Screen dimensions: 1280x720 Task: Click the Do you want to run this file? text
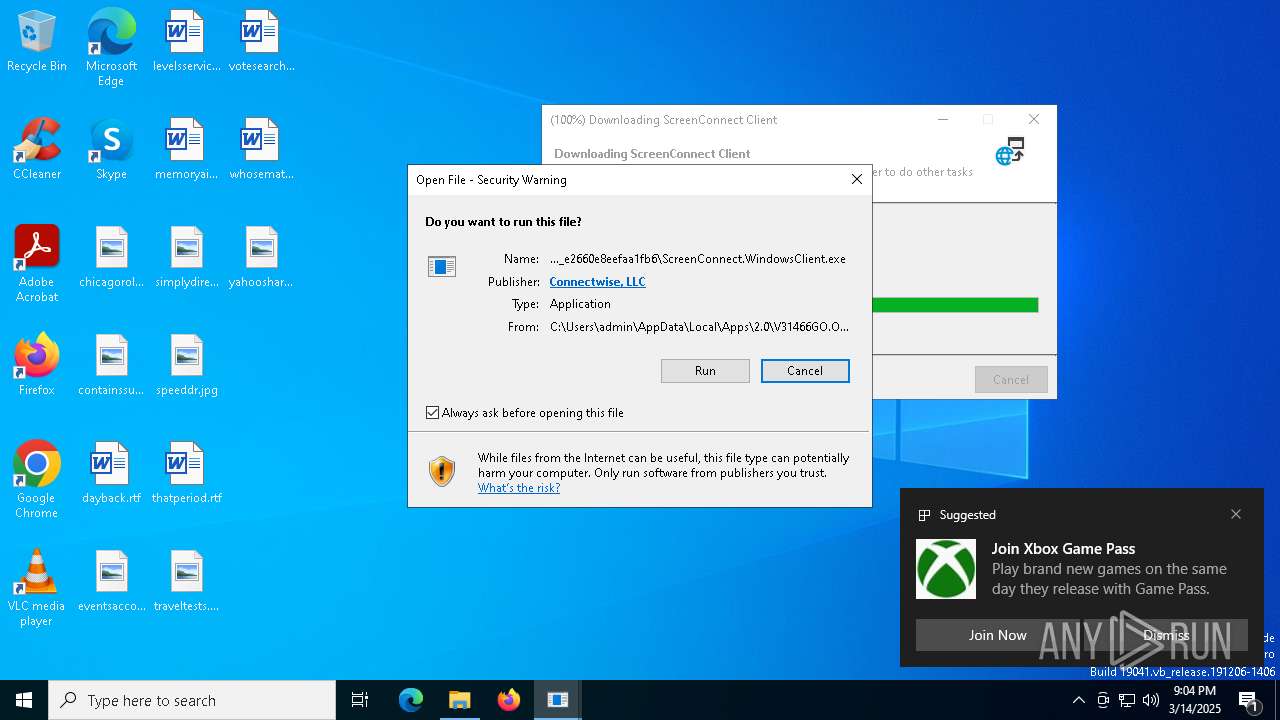point(503,222)
